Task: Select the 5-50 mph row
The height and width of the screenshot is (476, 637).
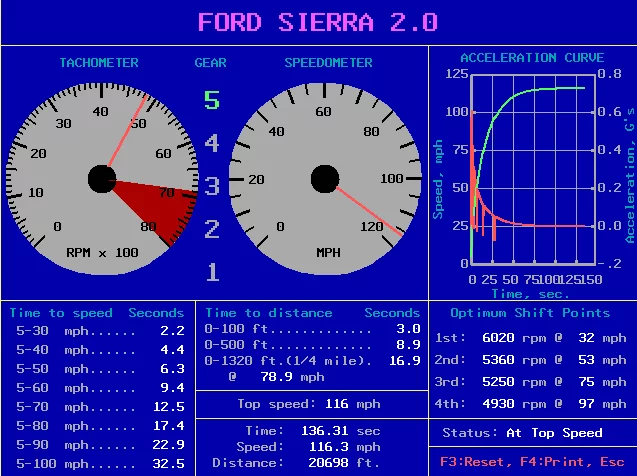Action: click(100, 369)
